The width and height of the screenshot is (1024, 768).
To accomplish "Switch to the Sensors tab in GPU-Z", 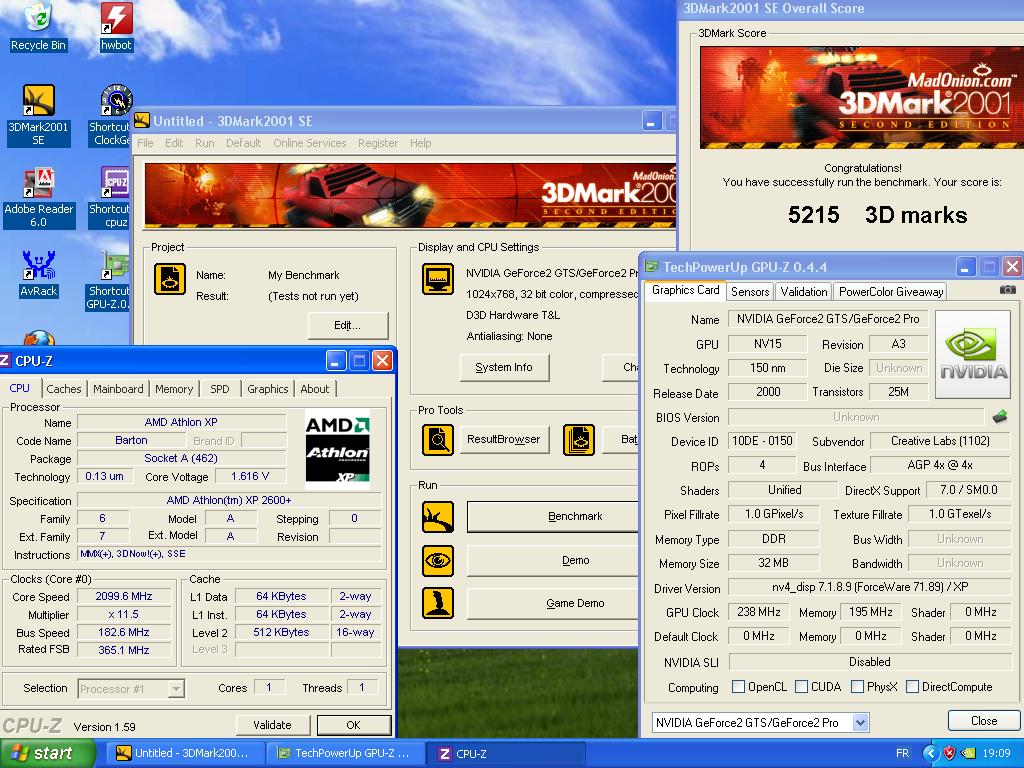I will coord(750,292).
